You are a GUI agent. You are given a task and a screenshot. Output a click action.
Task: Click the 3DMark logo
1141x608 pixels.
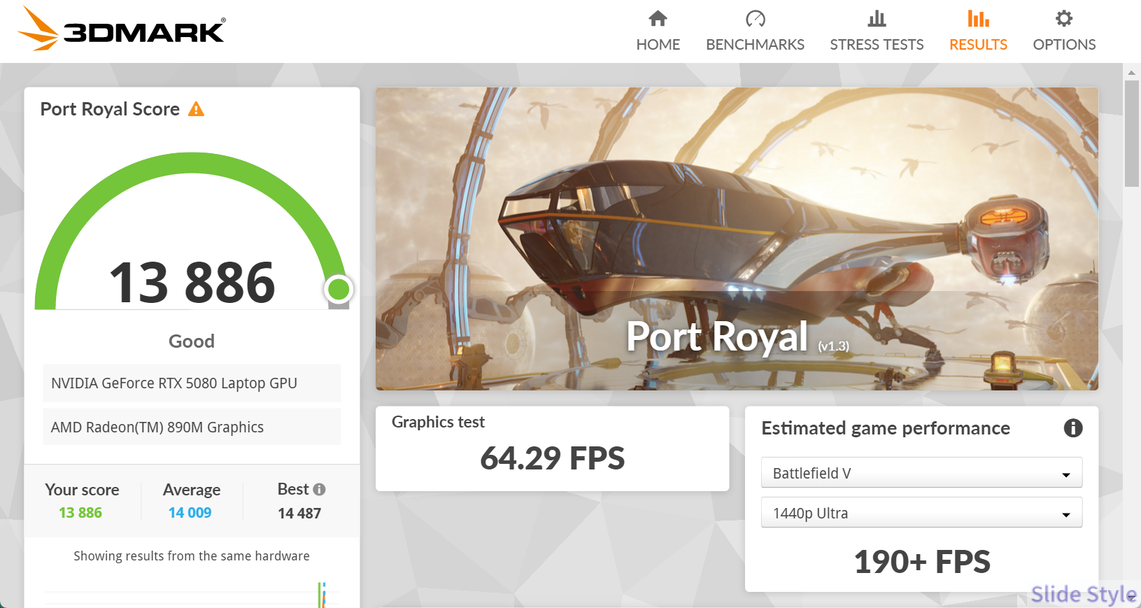click(x=122, y=30)
